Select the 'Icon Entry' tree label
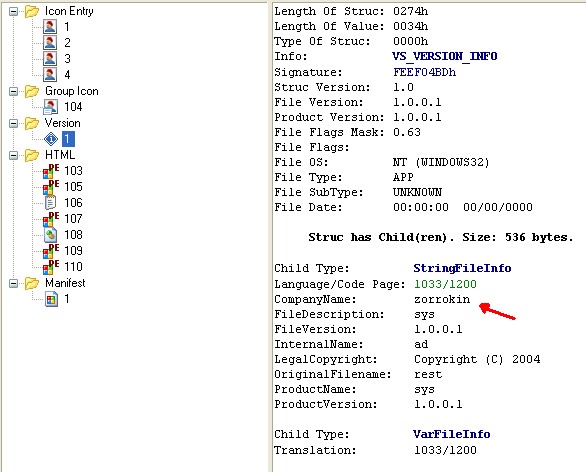The width and height of the screenshot is (586, 472). (69, 11)
